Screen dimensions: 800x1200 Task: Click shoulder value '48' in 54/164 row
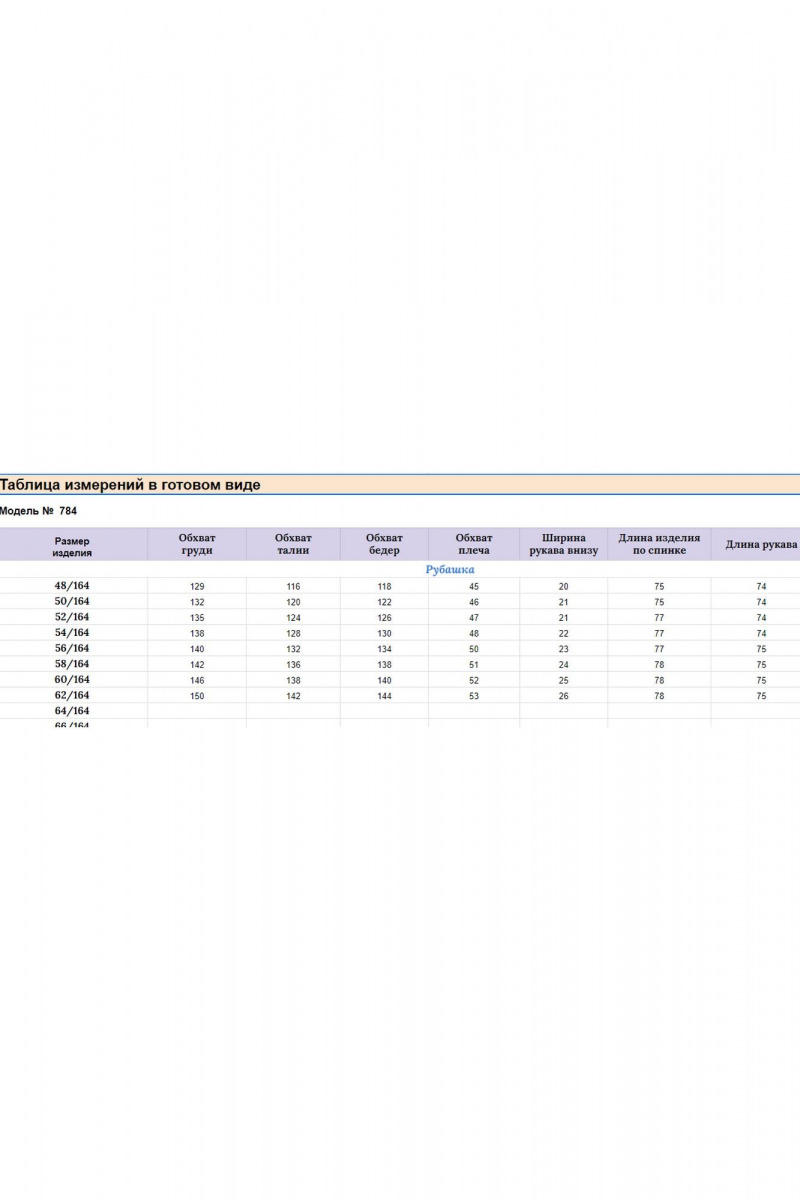pyautogui.click(x=474, y=633)
